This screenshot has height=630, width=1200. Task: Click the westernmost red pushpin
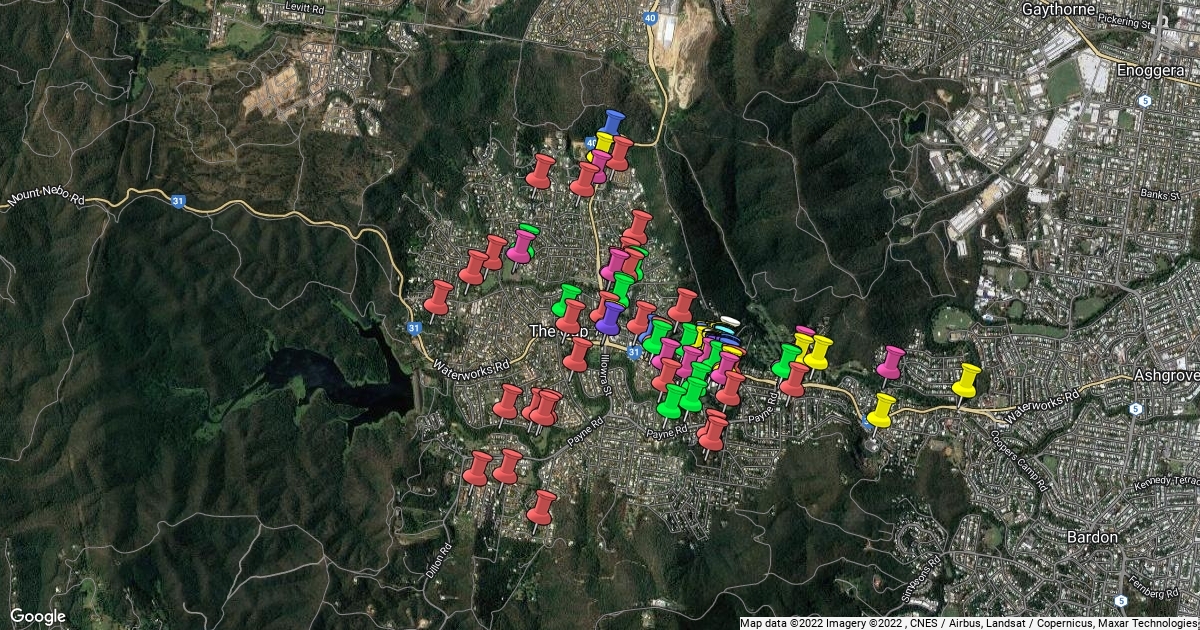click(x=438, y=297)
